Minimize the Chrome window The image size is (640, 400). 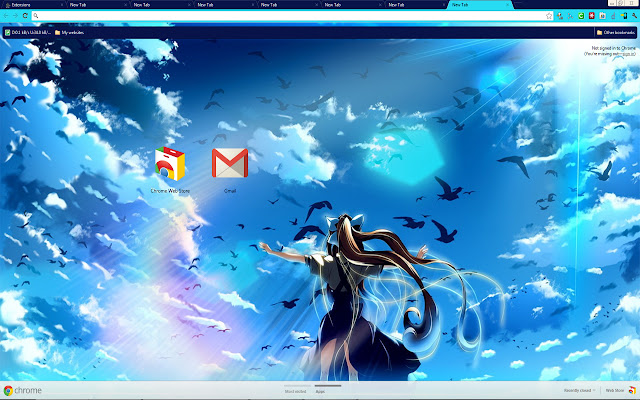(x=612, y=3)
